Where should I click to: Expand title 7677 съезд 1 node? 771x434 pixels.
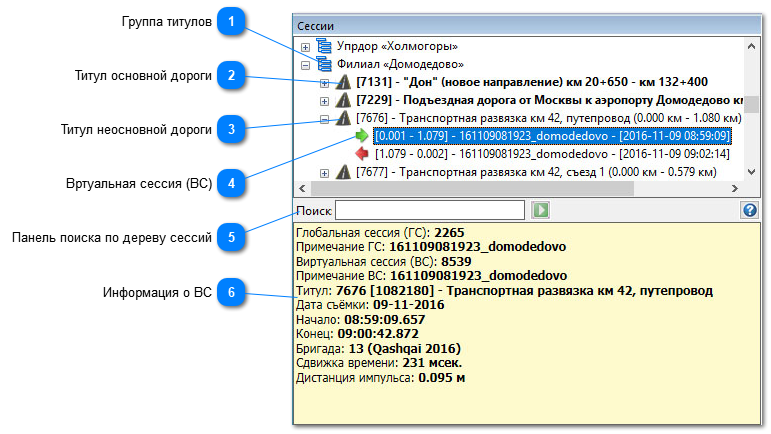pos(324,172)
